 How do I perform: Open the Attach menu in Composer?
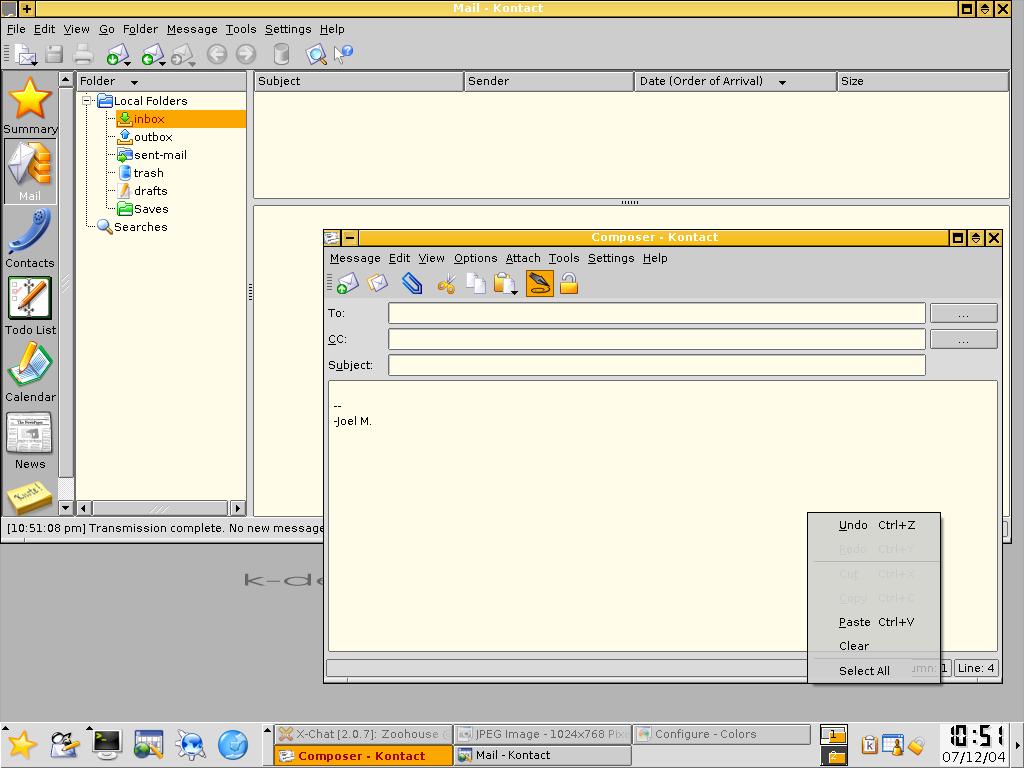click(523, 258)
